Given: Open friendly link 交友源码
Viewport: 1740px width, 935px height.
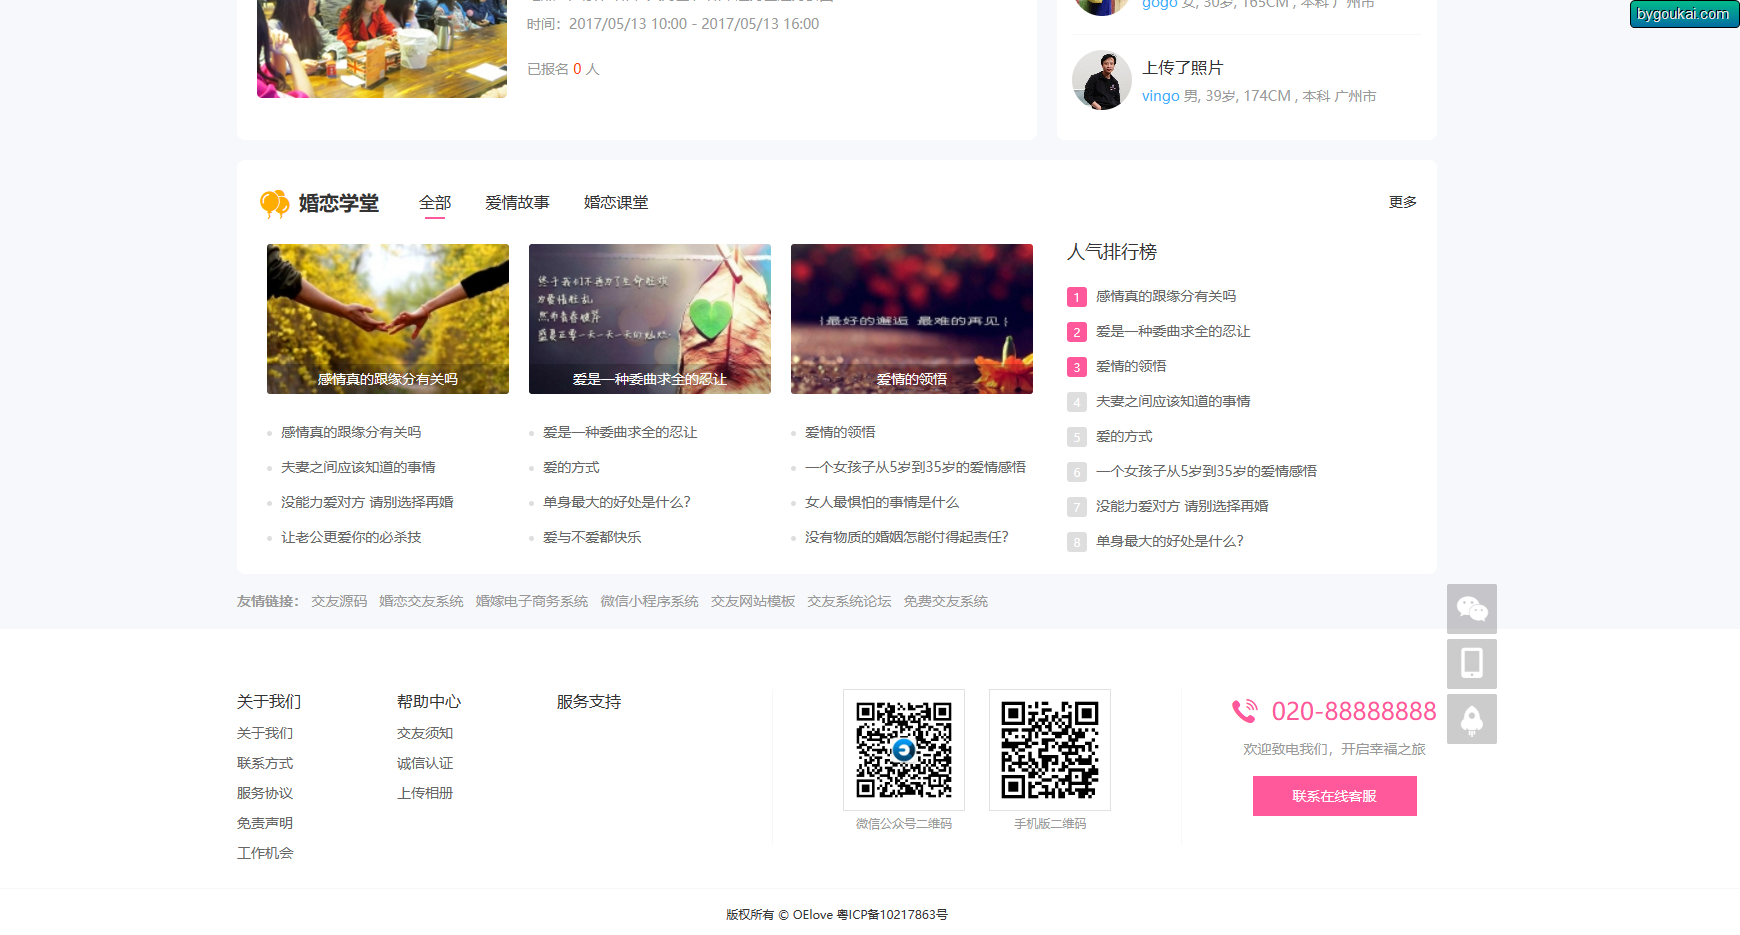Looking at the screenshot, I should [339, 602].
